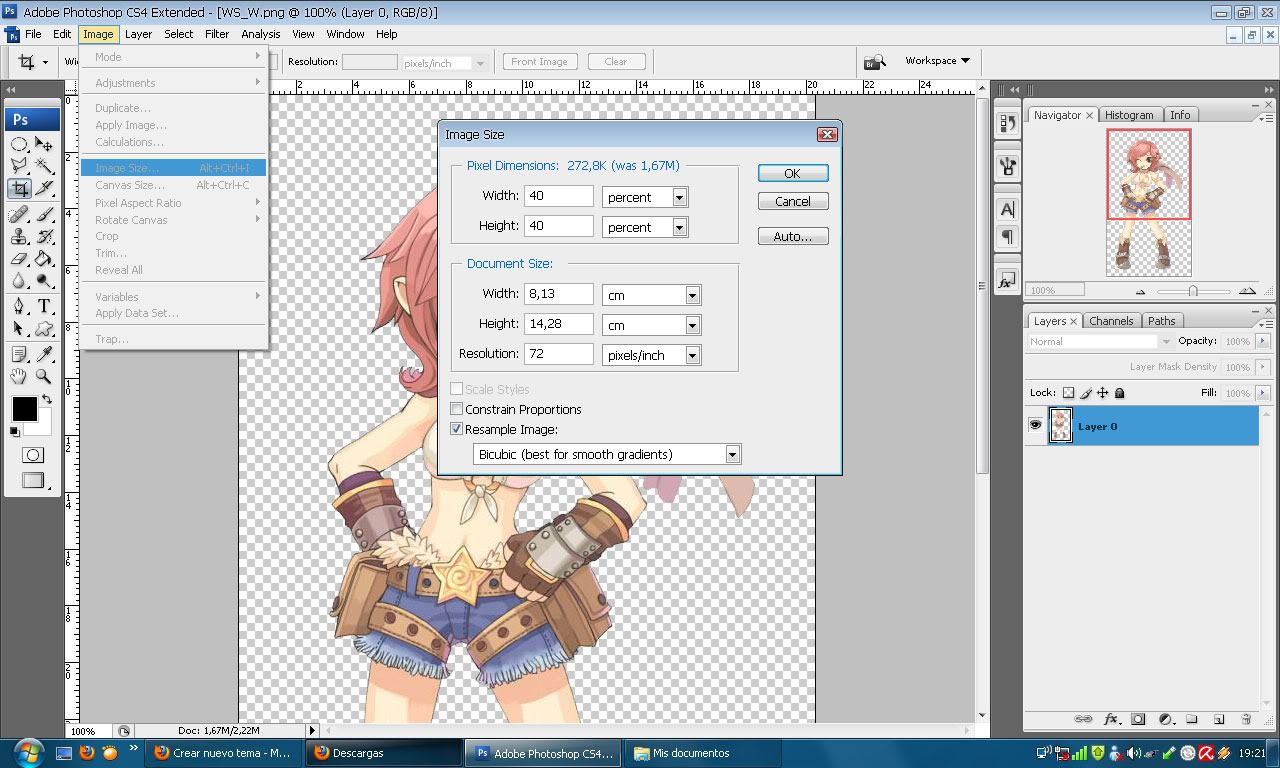Select the Zoom tool
1280x768 pixels.
[x=44, y=377]
